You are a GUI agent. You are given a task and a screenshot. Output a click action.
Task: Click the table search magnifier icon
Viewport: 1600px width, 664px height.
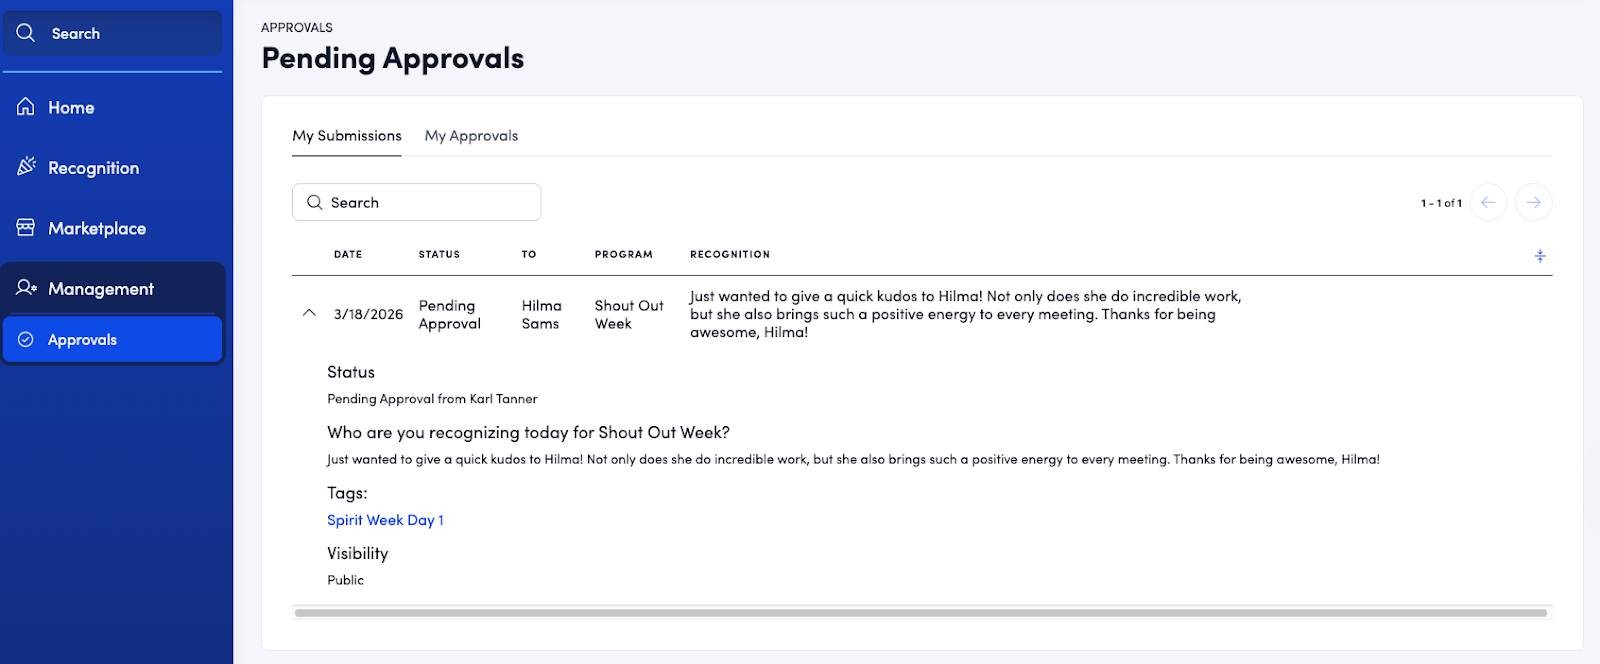pos(315,202)
